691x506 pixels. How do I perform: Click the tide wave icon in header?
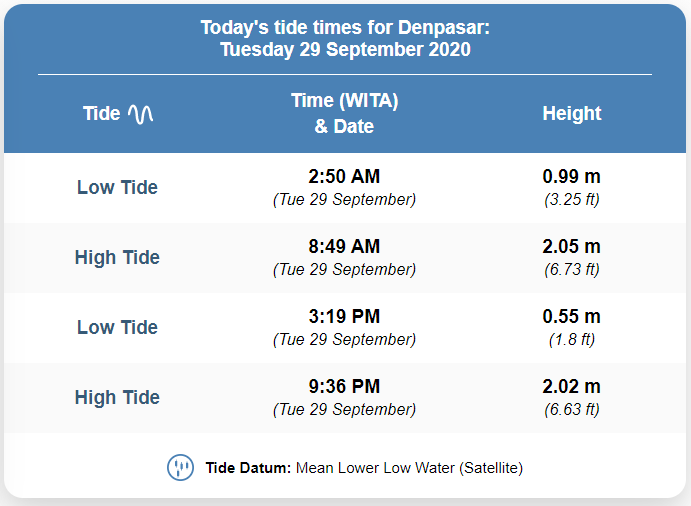point(141,114)
